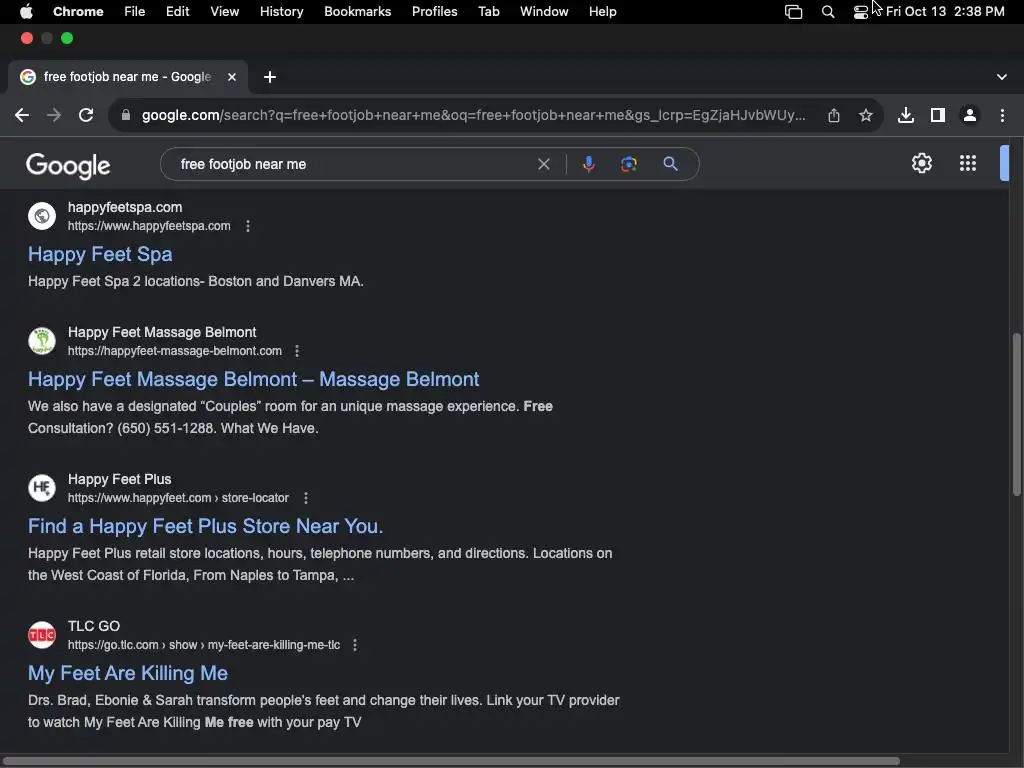Click the address bar URL
This screenshot has height=768, width=1024.
(473, 116)
